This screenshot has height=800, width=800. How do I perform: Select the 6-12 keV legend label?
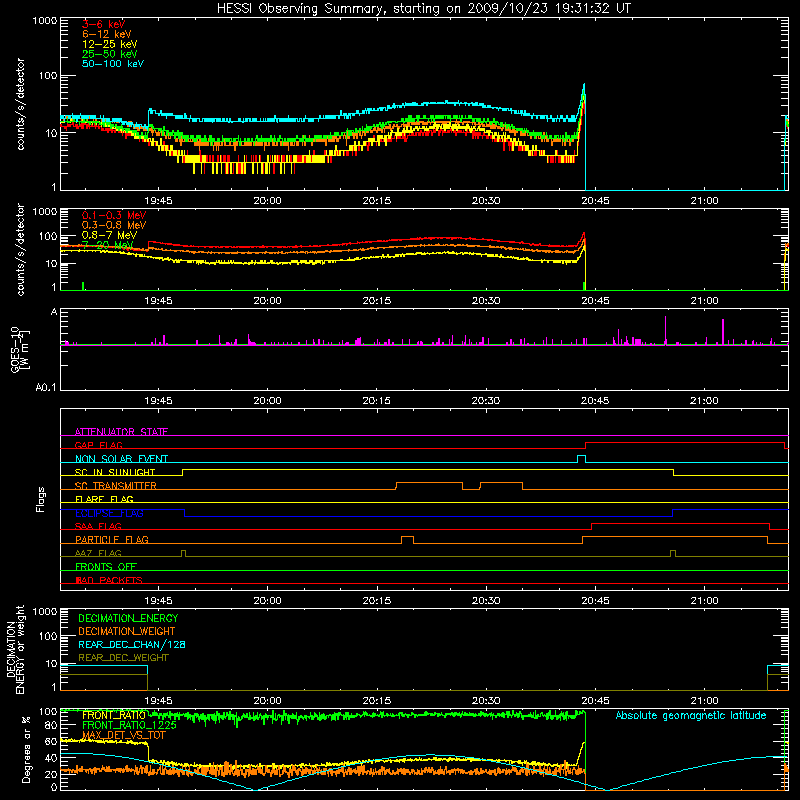pos(106,34)
